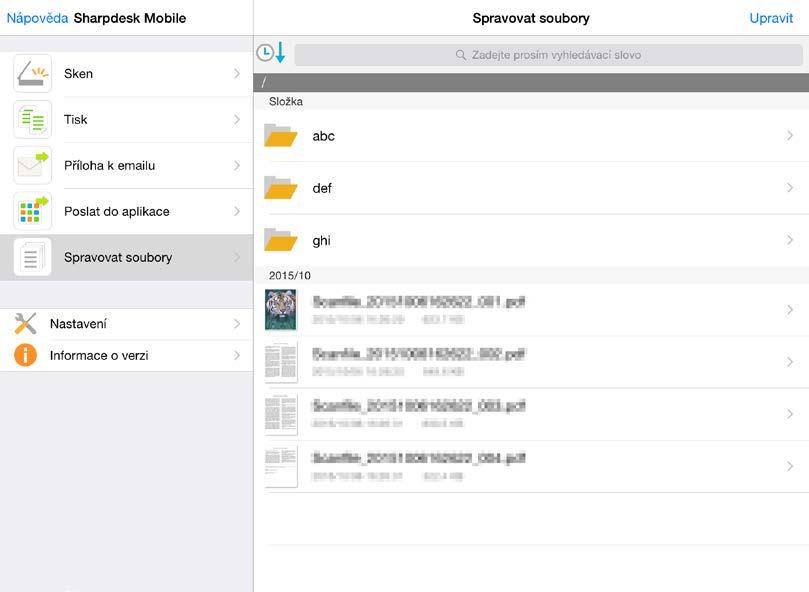Open Informace o verzi entry
The width and height of the screenshot is (809, 592).
pyautogui.click(x=126, y=355)
